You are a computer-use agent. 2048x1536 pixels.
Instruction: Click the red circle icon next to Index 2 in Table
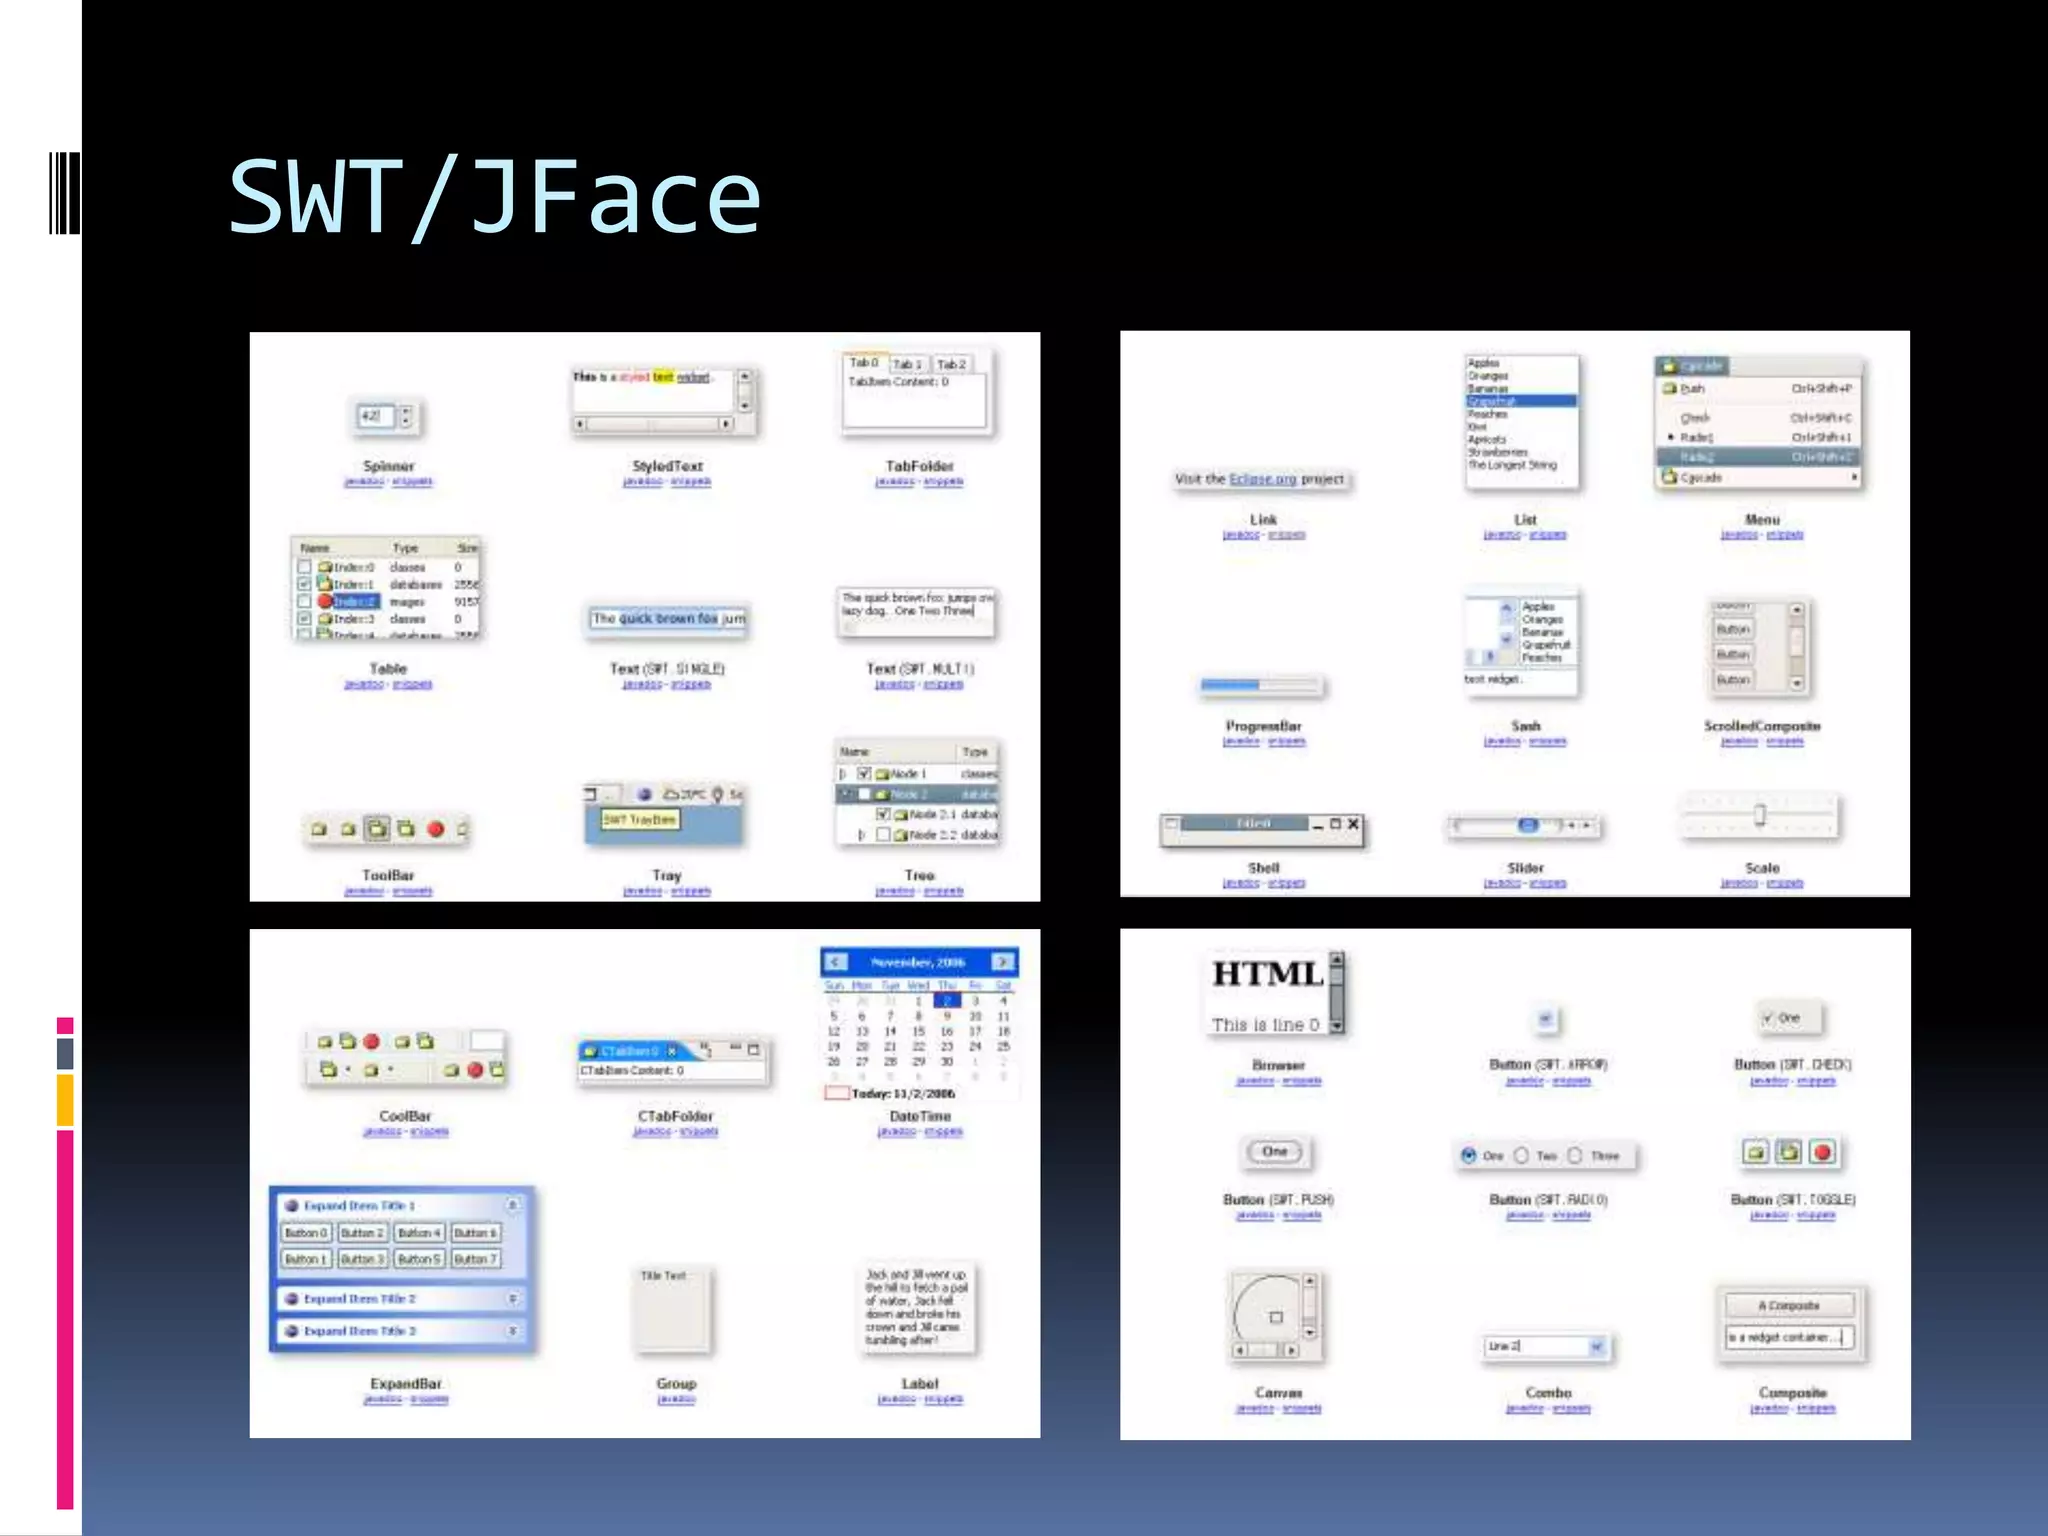tap(325, 601)
